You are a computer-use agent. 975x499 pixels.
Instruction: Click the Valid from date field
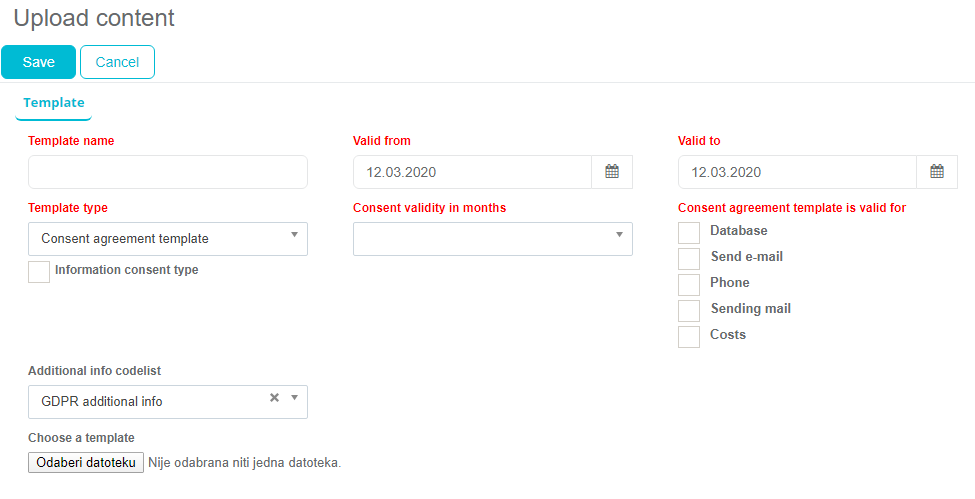472,172
